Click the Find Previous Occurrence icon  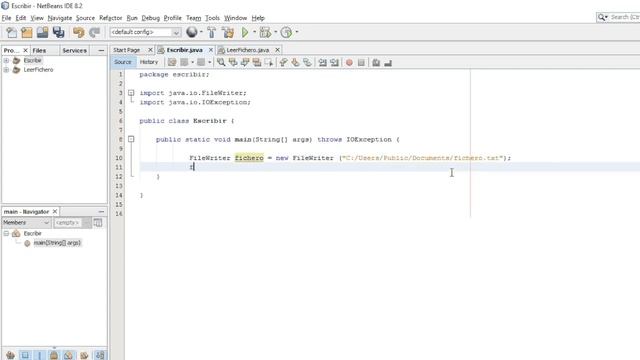coord(233,62)
